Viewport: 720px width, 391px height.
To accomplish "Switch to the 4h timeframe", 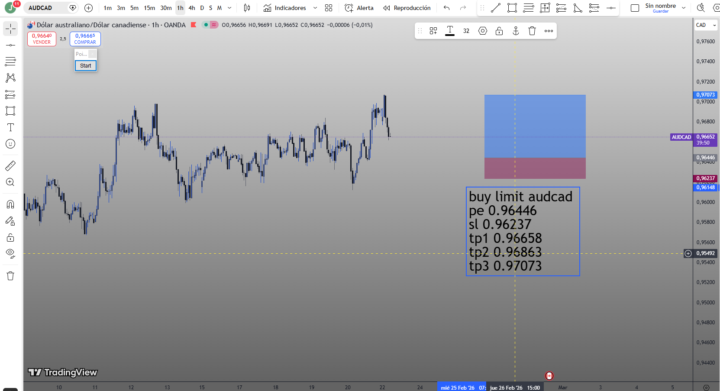I will tap(191, 8).
